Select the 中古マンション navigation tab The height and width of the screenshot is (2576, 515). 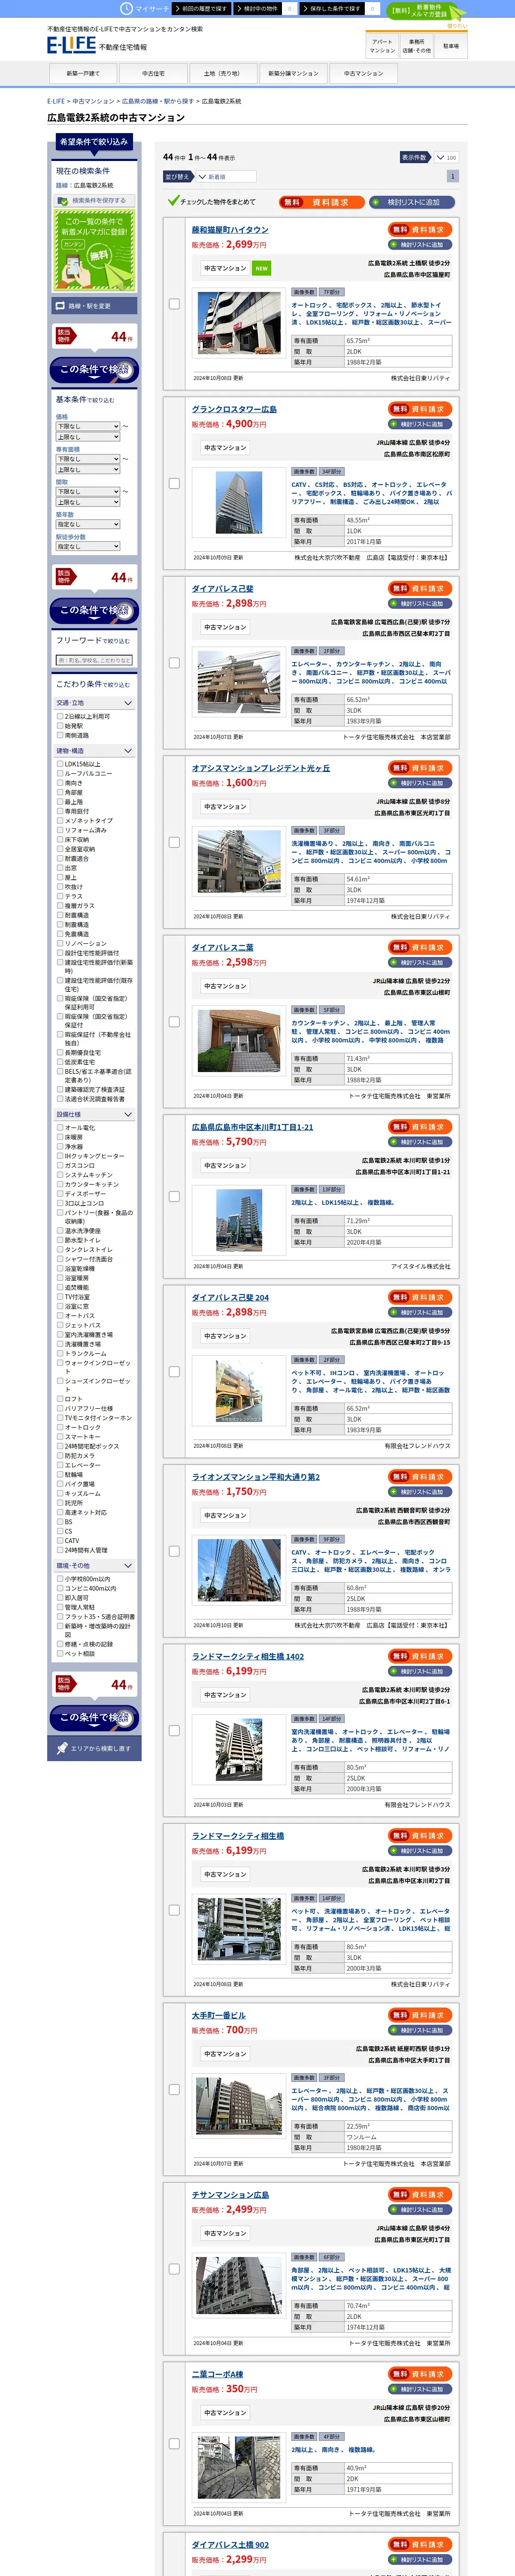(363, 73)
